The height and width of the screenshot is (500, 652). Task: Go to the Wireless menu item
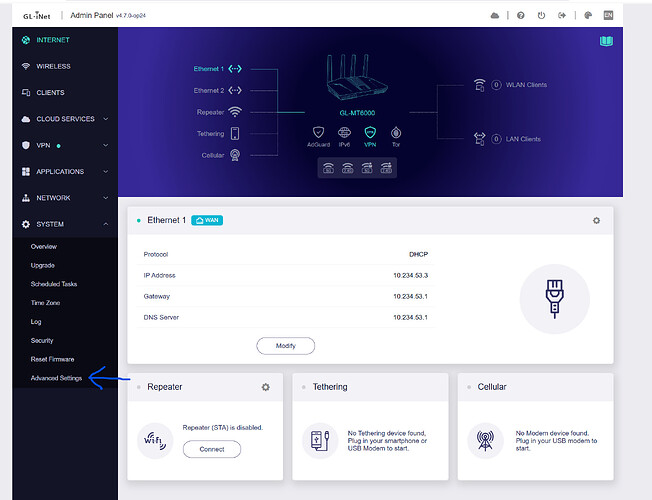53,67
